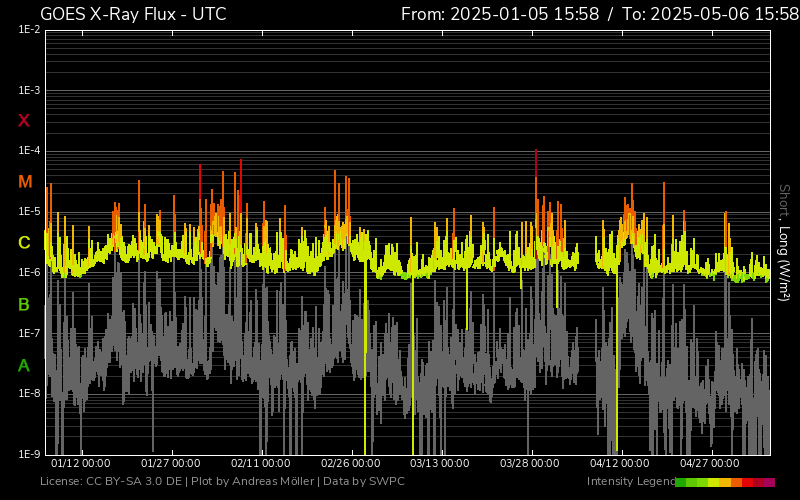
Task: Click the 02/26 00:00 x-axis label
Action: point(351,463)
